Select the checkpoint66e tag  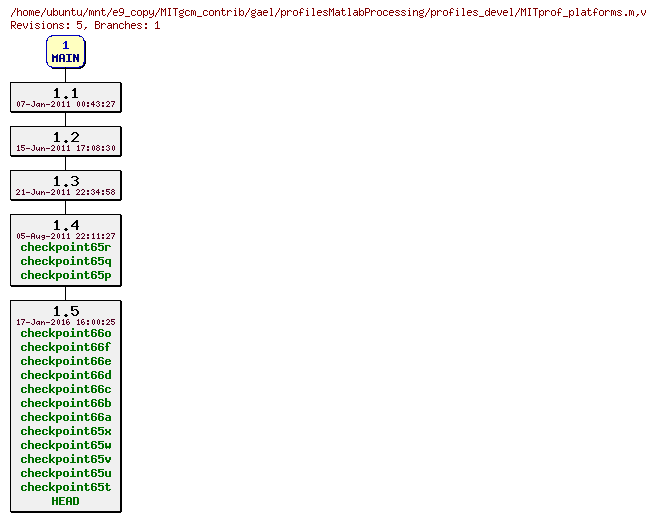click(66, 361)
